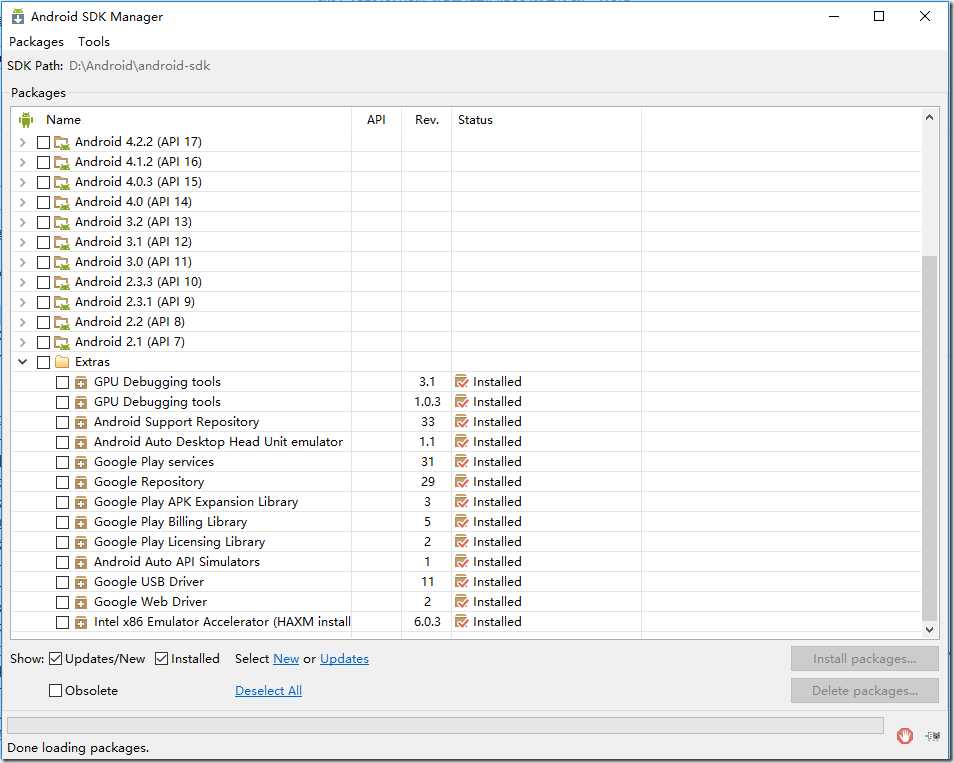Select the Google Web Driver row text
This screenshot has height=763, width=954.
point(150,602)
